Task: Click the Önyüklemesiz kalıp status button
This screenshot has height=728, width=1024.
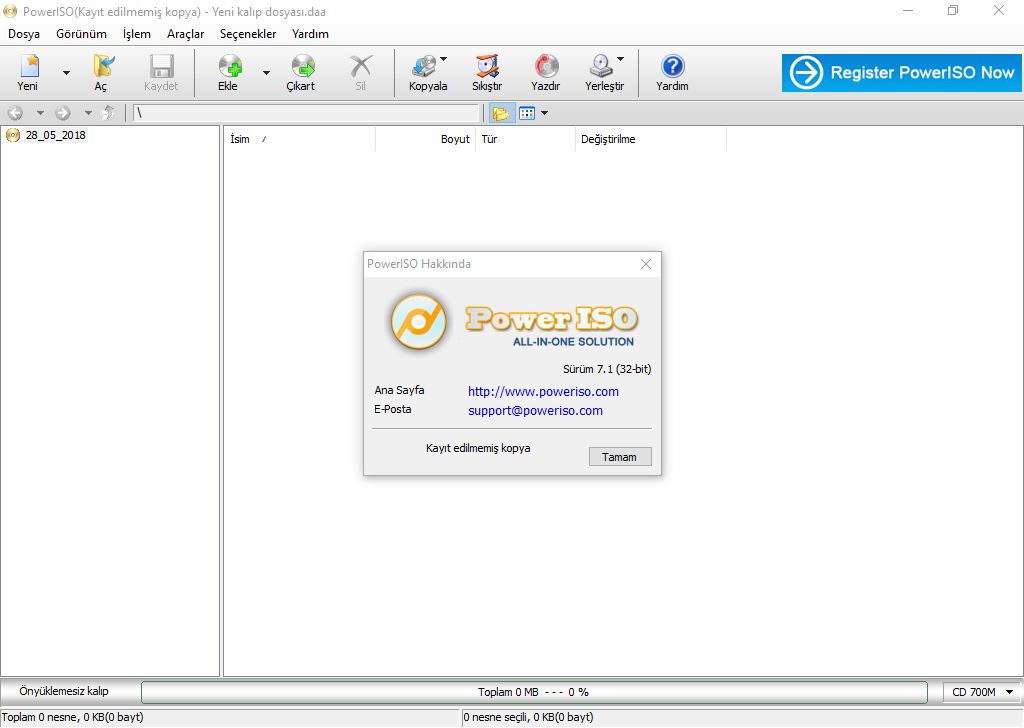Action: (64, 691)
